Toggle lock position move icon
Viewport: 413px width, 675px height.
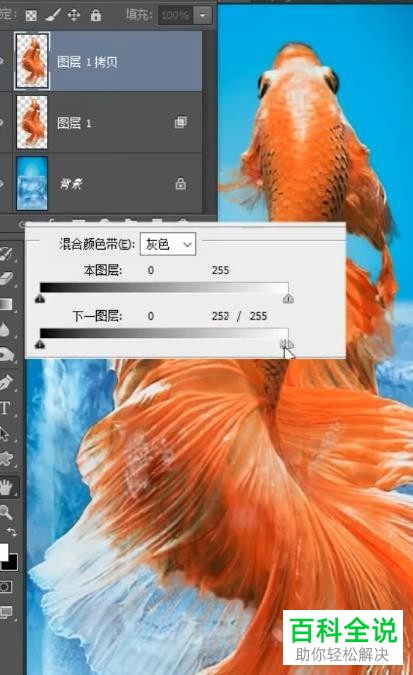click(x=74, y=15)
